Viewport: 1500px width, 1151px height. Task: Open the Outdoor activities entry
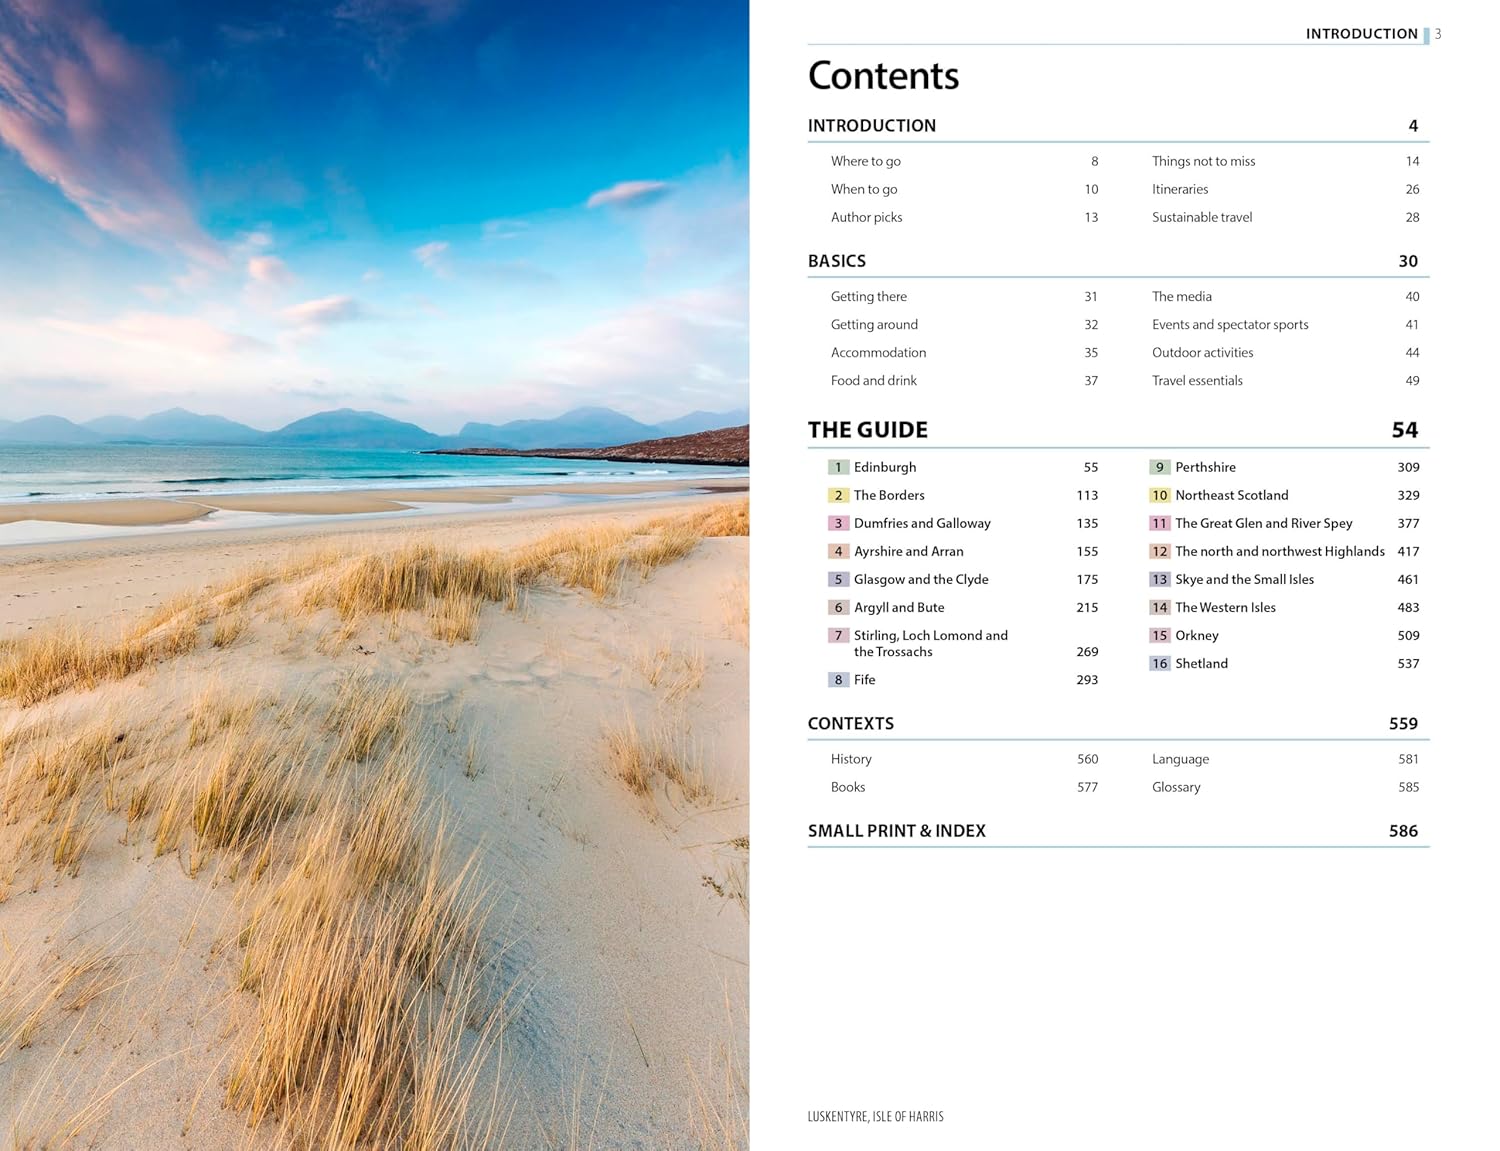pyautogui.click(x=1202, y=352)
